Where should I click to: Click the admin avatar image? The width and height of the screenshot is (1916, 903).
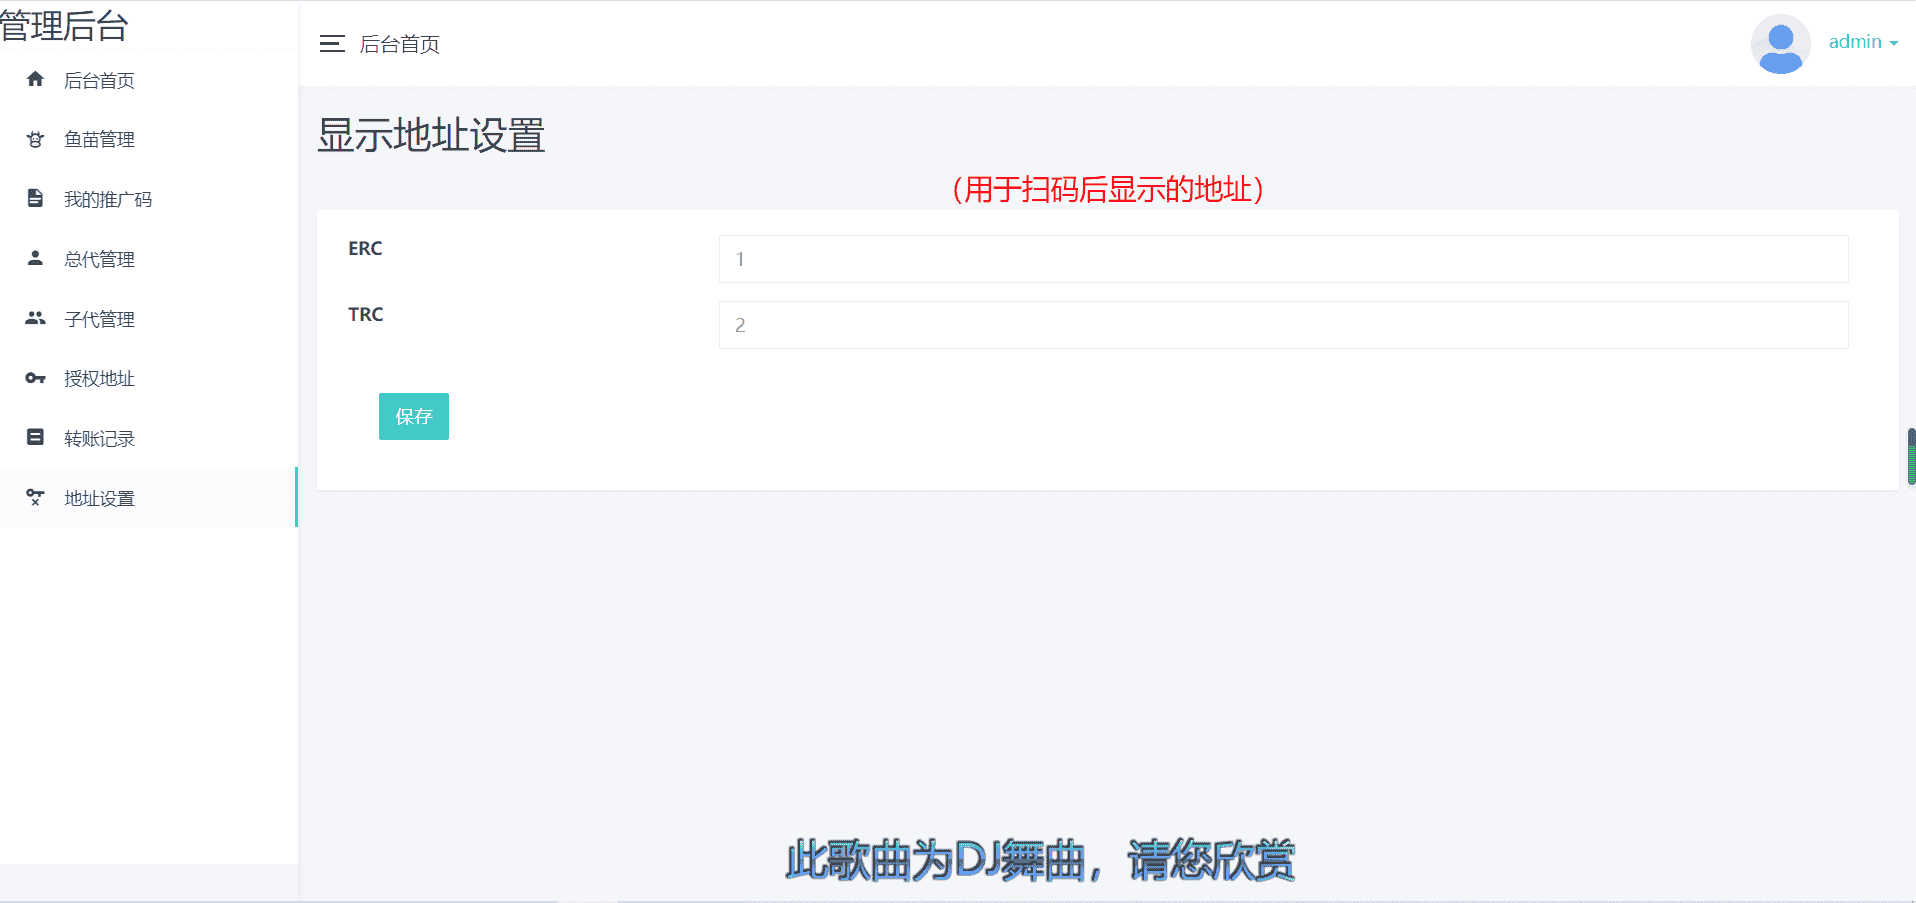[x=1781, y=44]
